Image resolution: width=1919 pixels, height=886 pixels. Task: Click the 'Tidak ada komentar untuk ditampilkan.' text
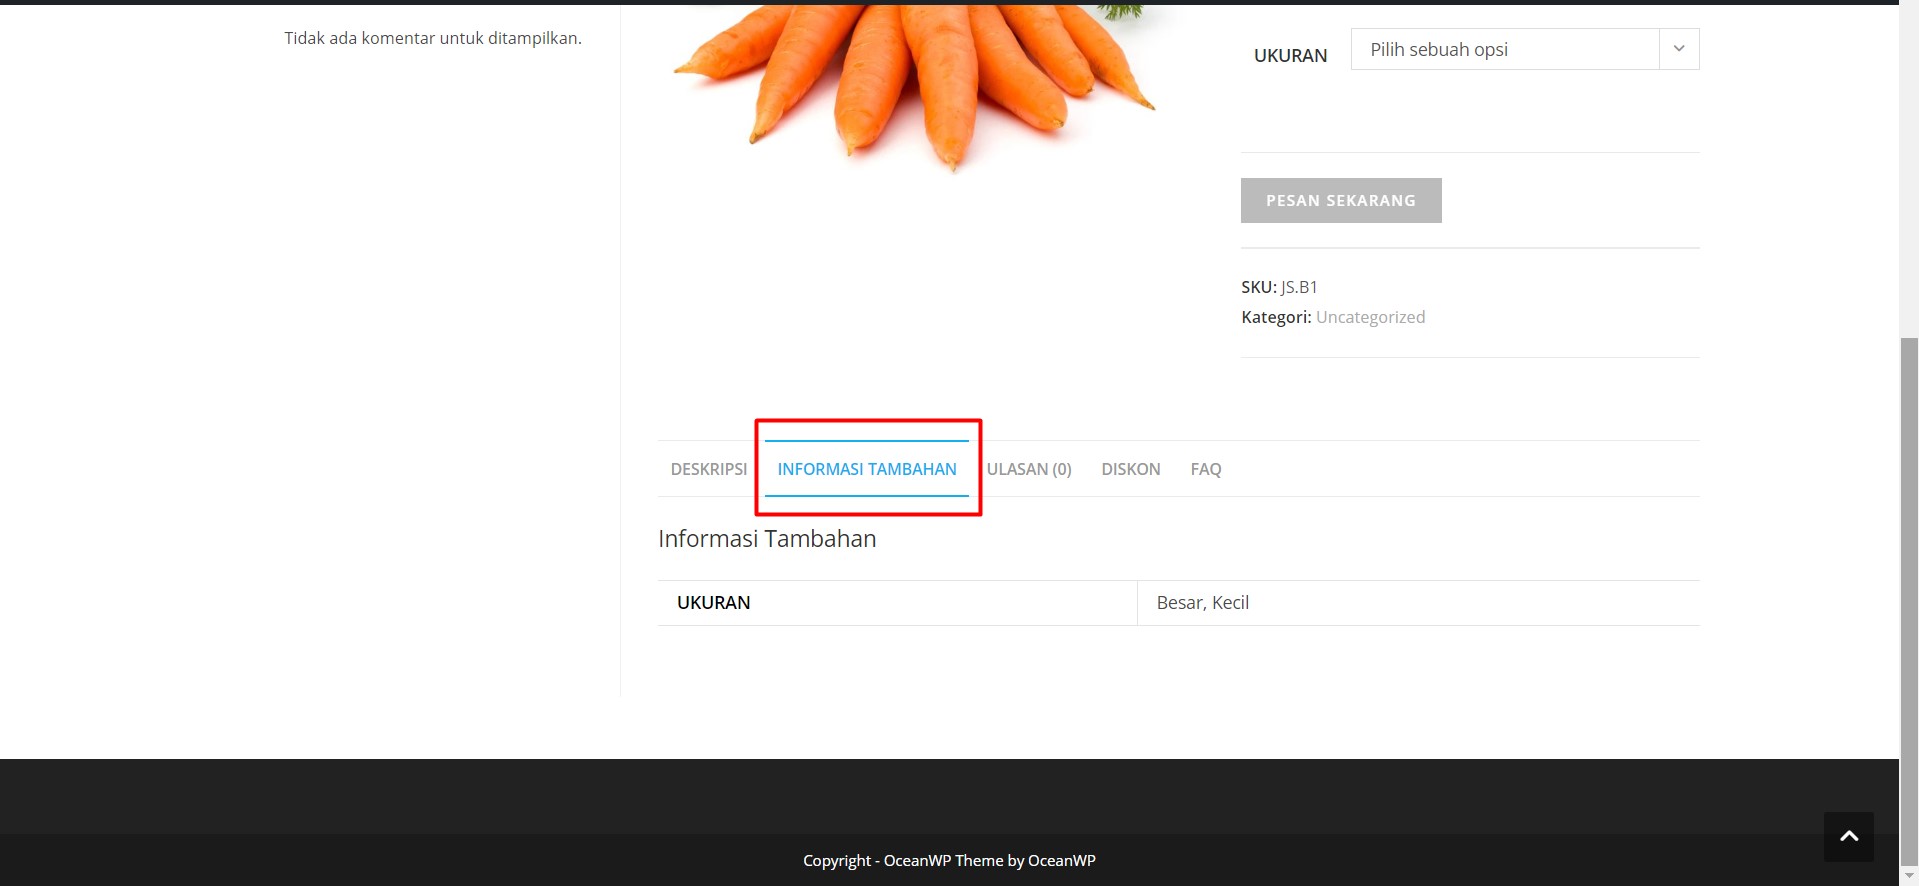tap(433, 38)
